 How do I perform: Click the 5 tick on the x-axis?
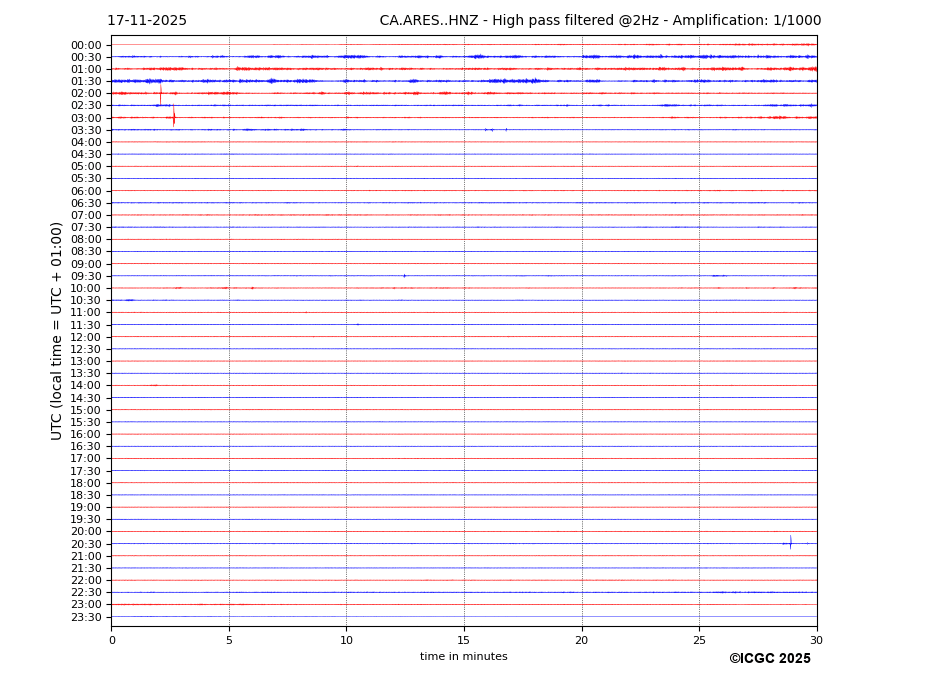point(229,640)
